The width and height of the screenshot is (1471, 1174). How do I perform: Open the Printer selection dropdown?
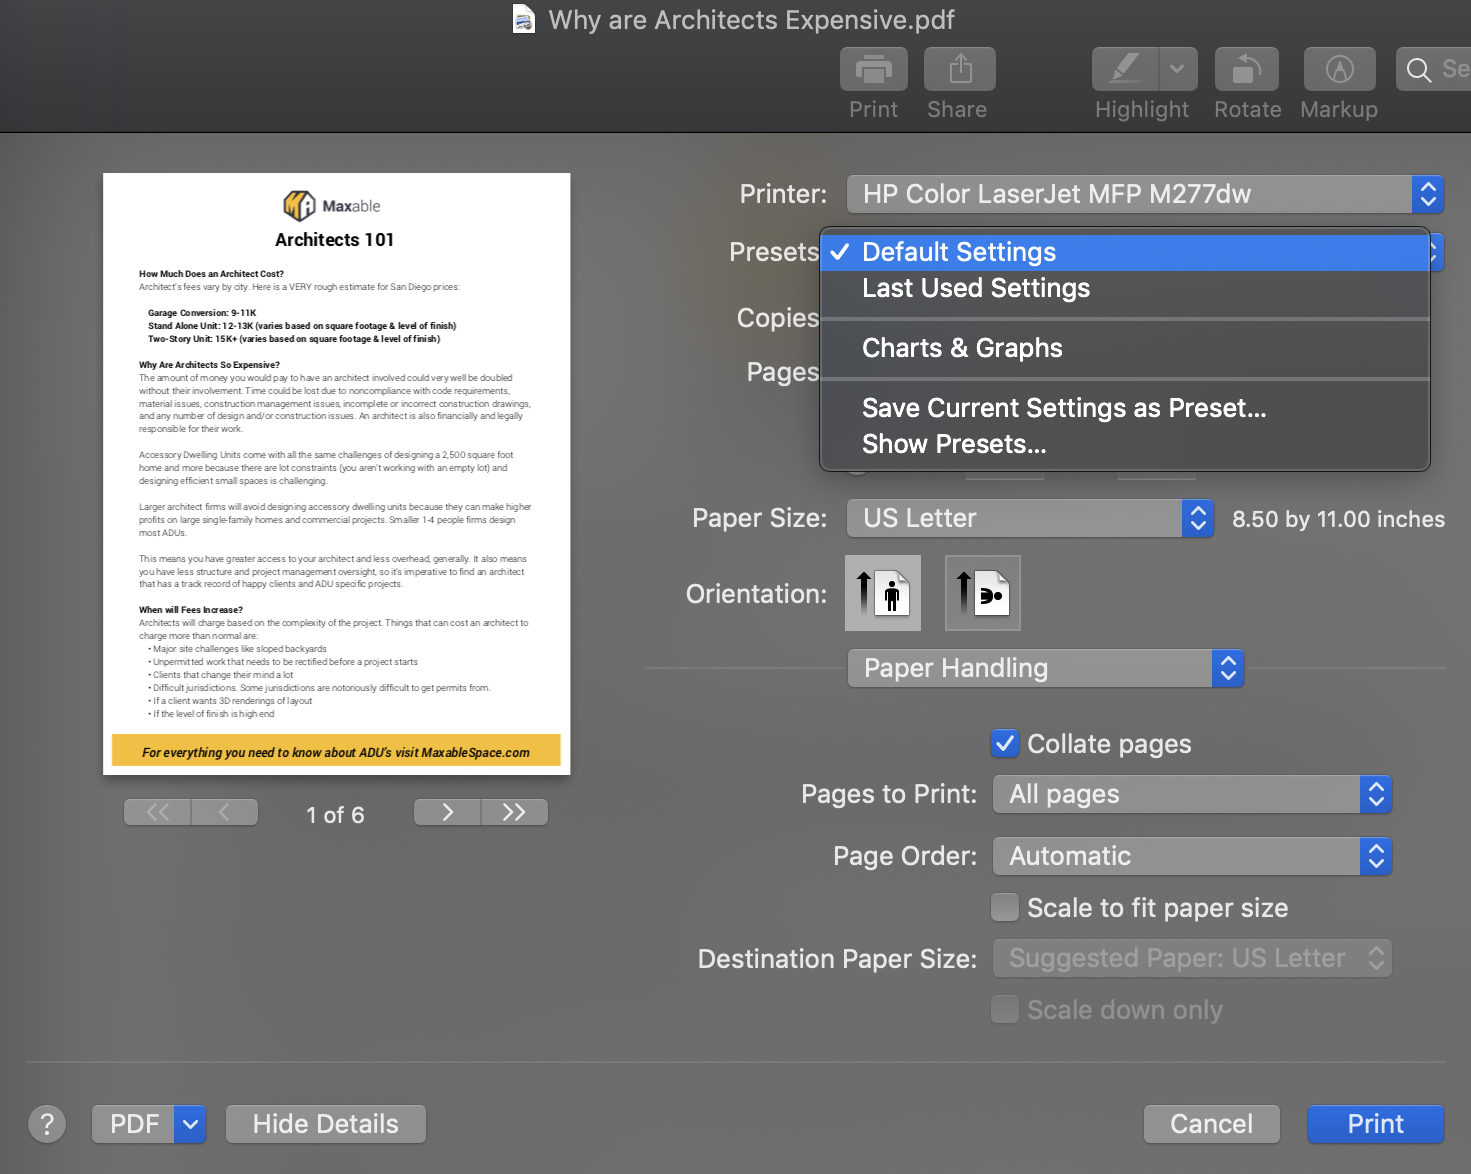click(1145, 194)
